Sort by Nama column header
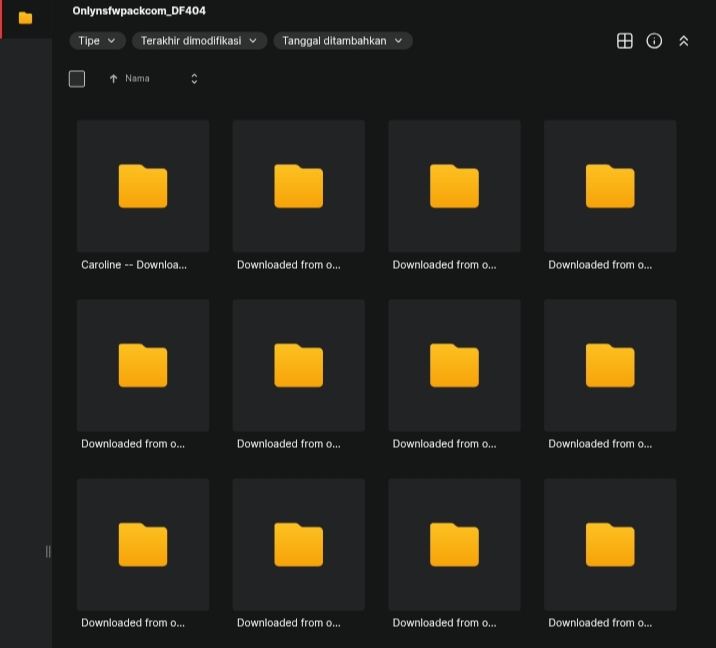716x648 pixels. coord(137,79)
